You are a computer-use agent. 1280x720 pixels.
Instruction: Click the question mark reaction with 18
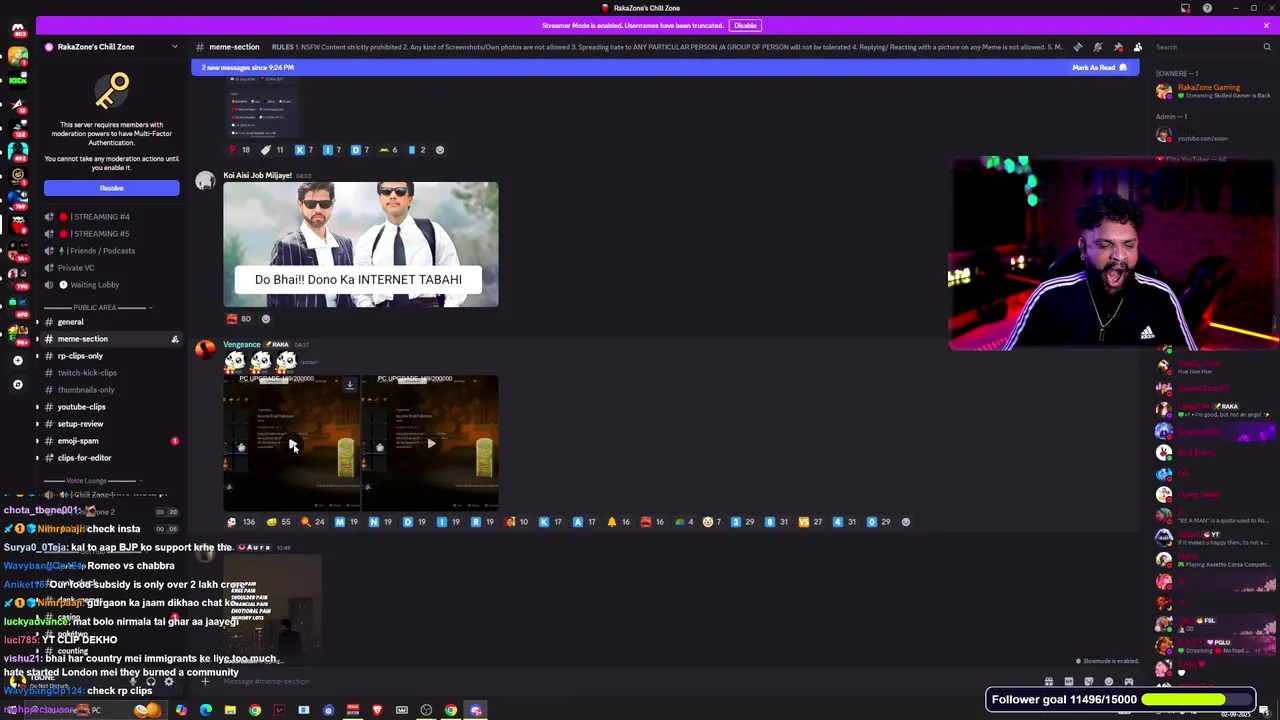pos(240,150)
